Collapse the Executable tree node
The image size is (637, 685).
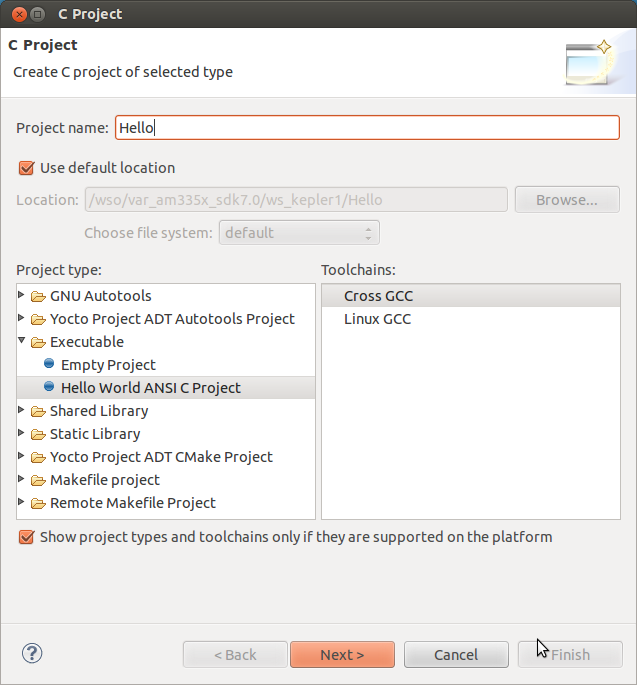click(x=23, y=342)
